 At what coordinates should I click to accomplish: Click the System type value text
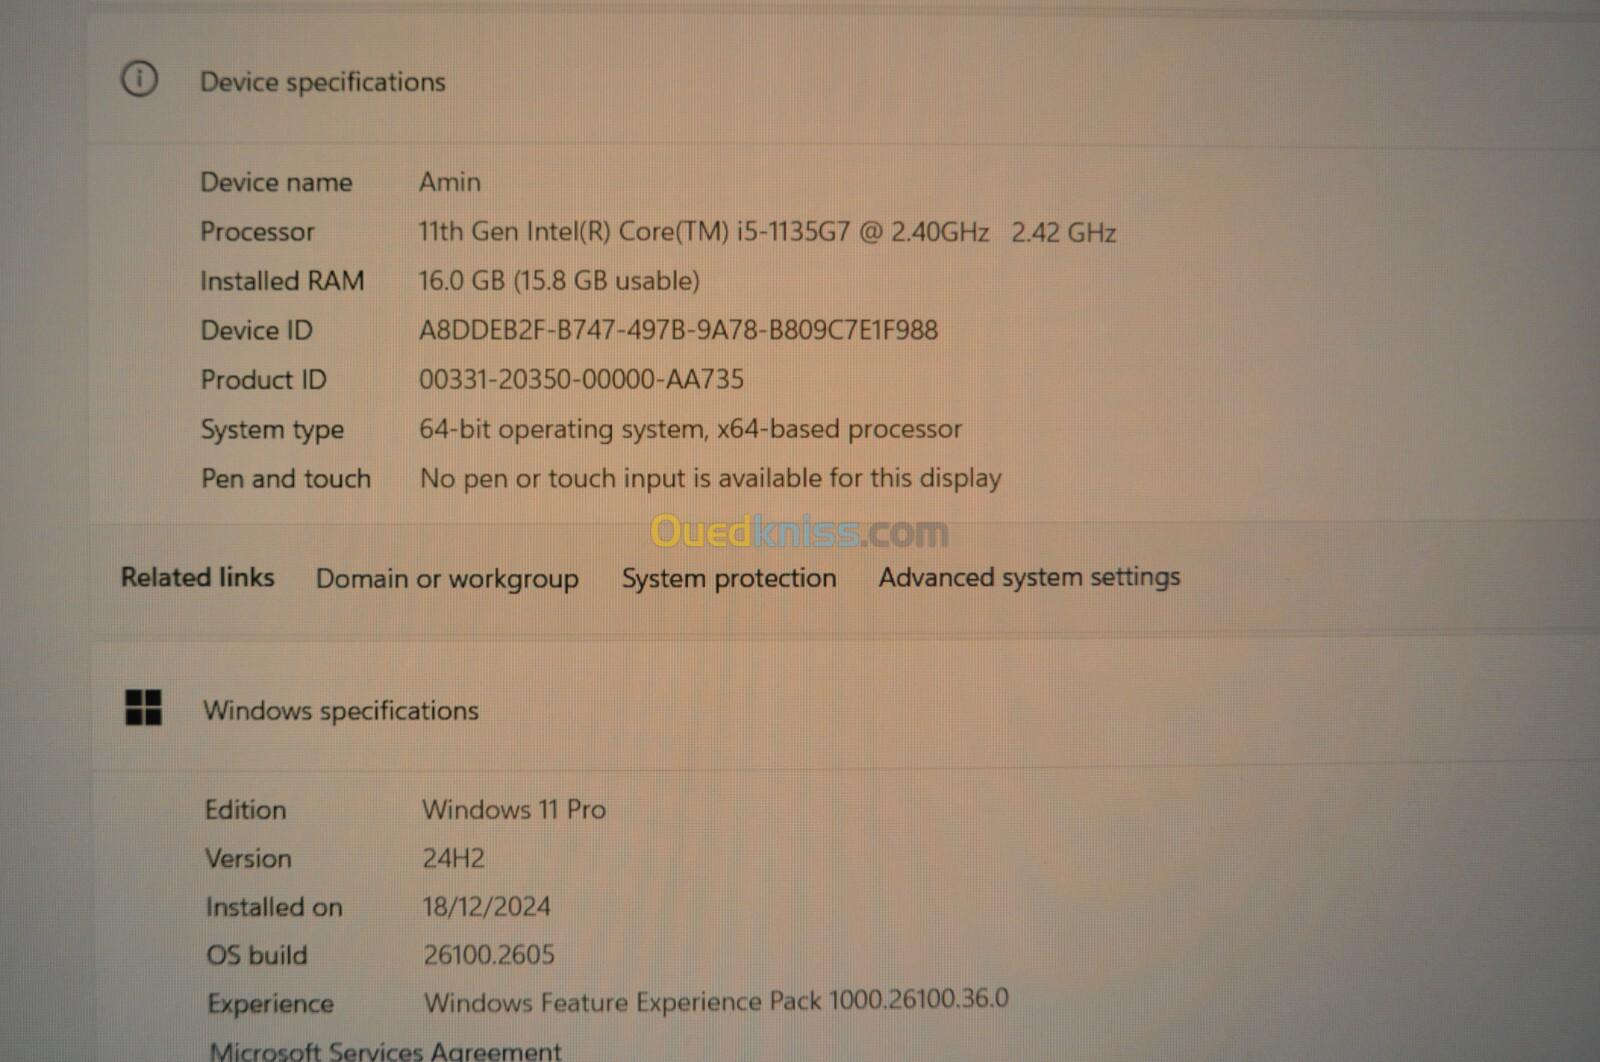click(690, 429)
